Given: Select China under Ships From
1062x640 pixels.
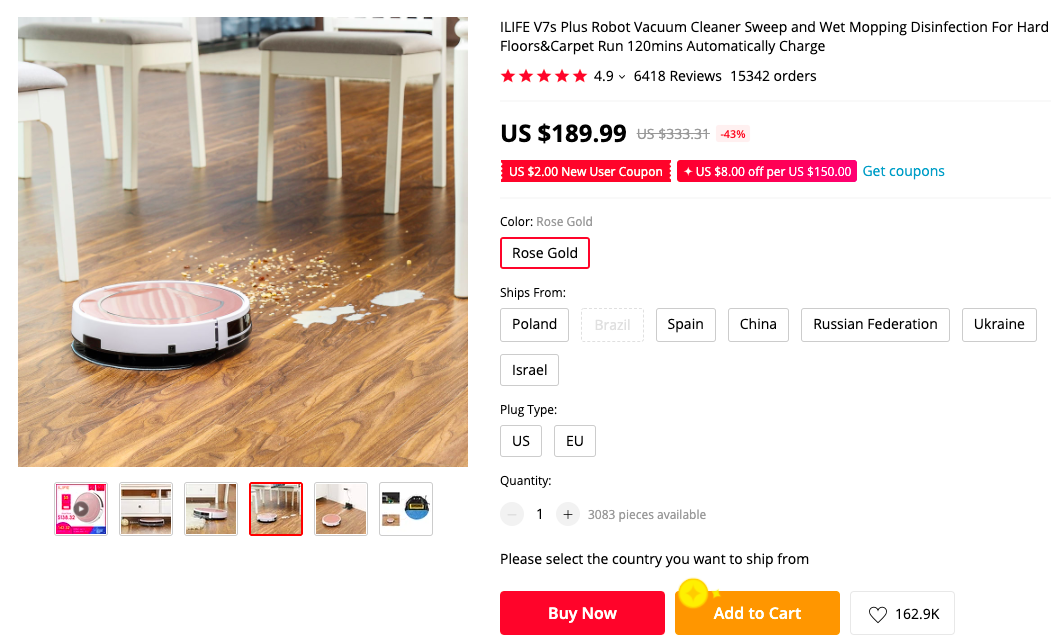Looking at the screenshot, I should pos(758,324).
